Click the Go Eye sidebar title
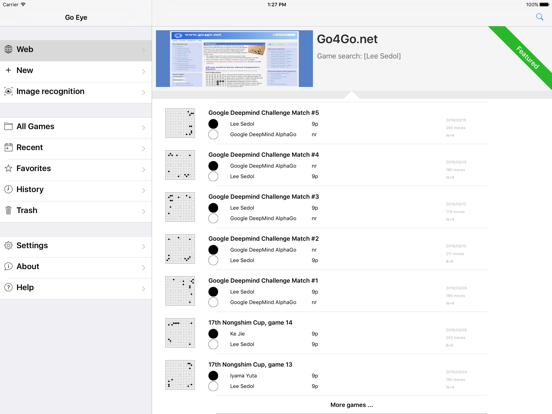This screenshot has height=414, width=552. tap(76, 17)
